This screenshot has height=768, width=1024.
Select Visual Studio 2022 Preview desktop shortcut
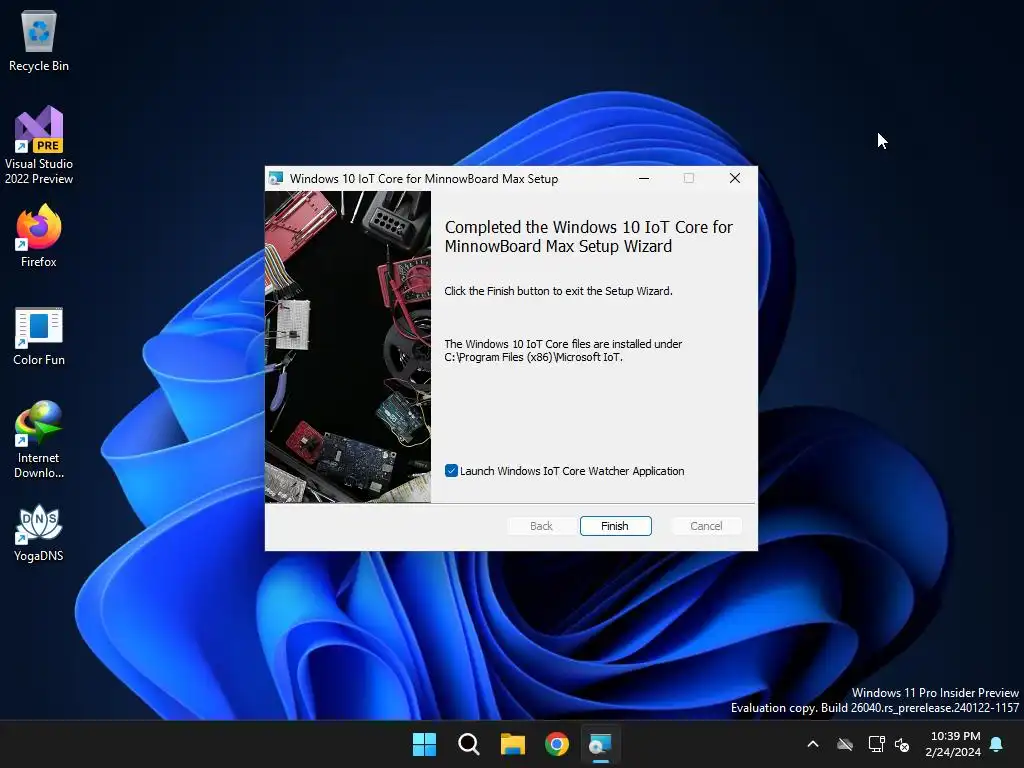39,145
